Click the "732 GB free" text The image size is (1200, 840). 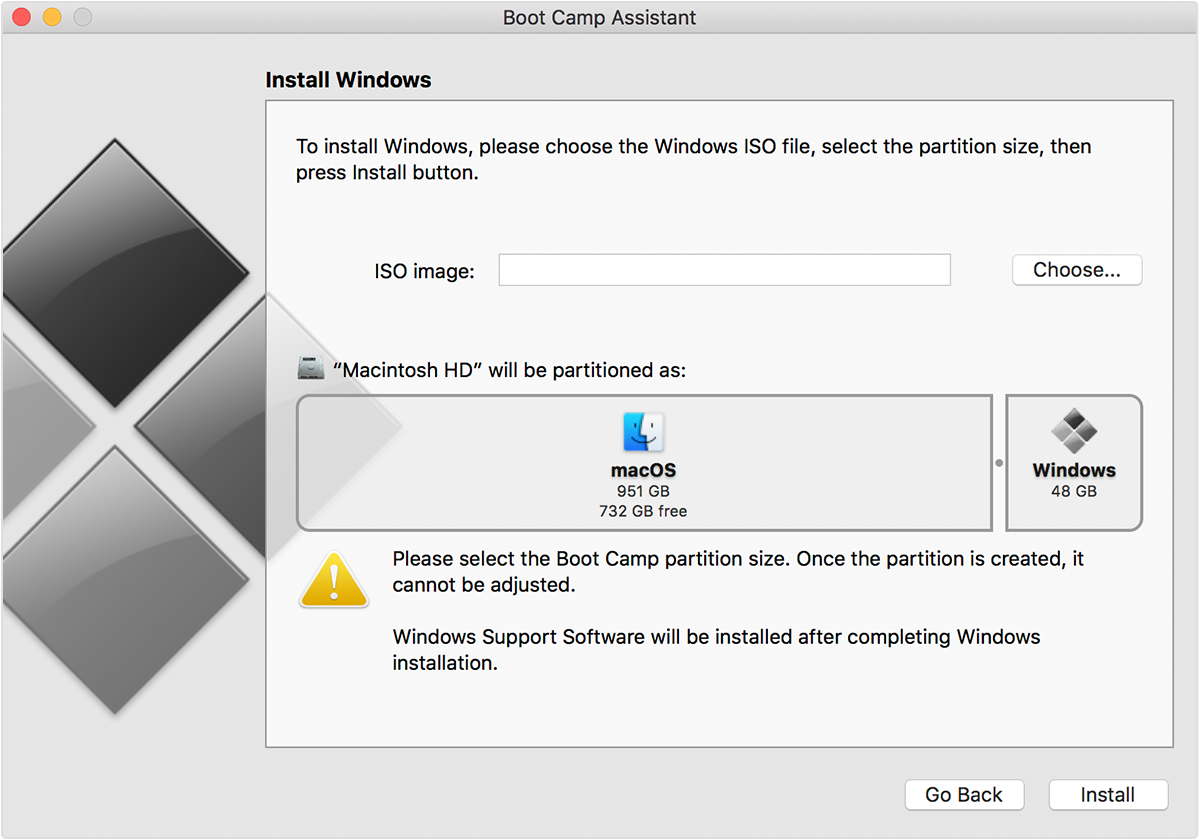coord(644,511)
